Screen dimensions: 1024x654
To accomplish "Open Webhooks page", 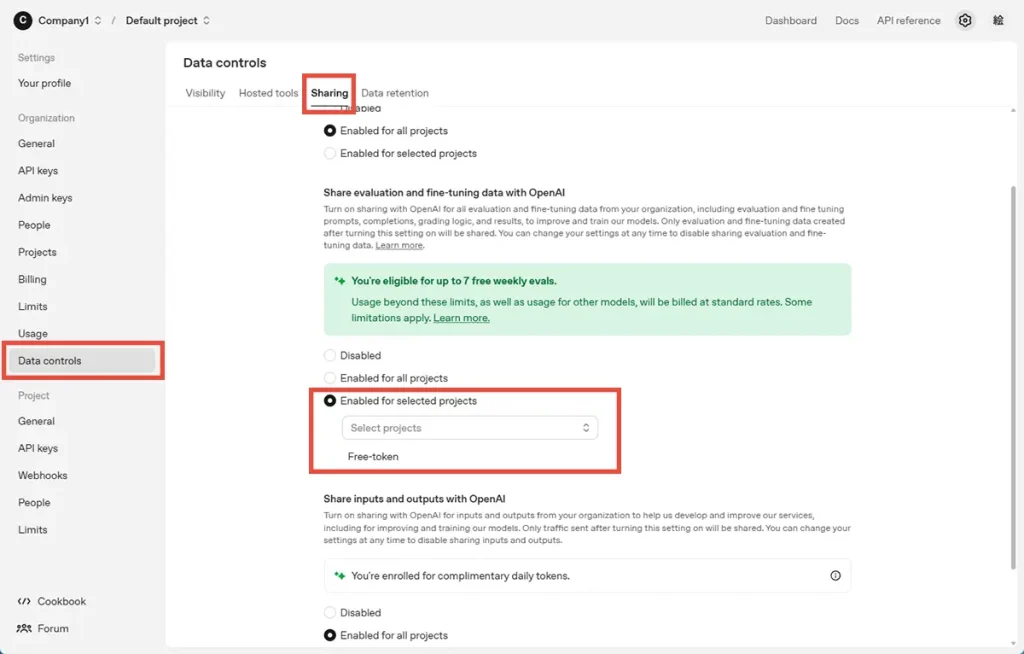I will coord(42,476).
